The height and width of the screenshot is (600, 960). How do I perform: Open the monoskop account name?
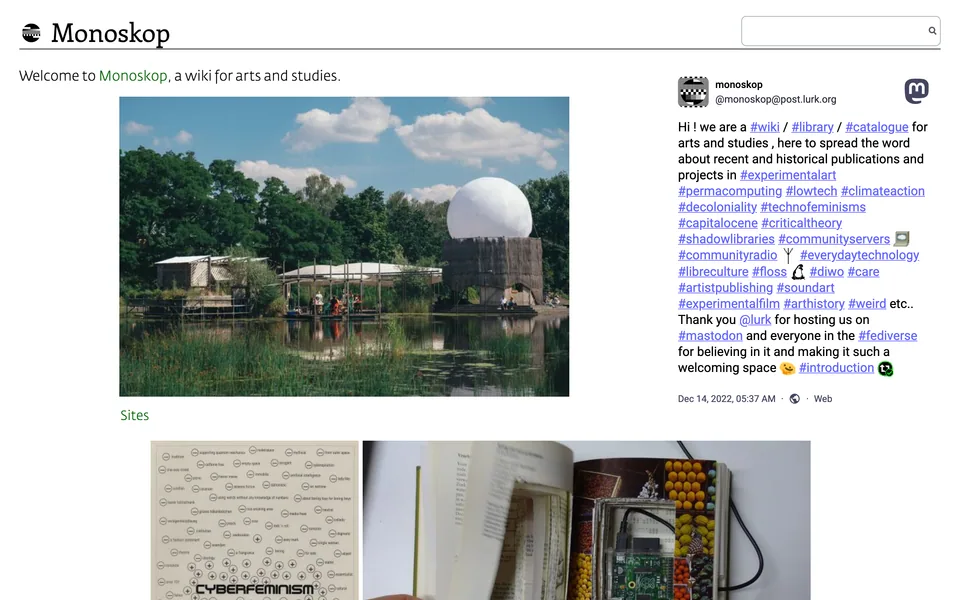coord(739,84)
